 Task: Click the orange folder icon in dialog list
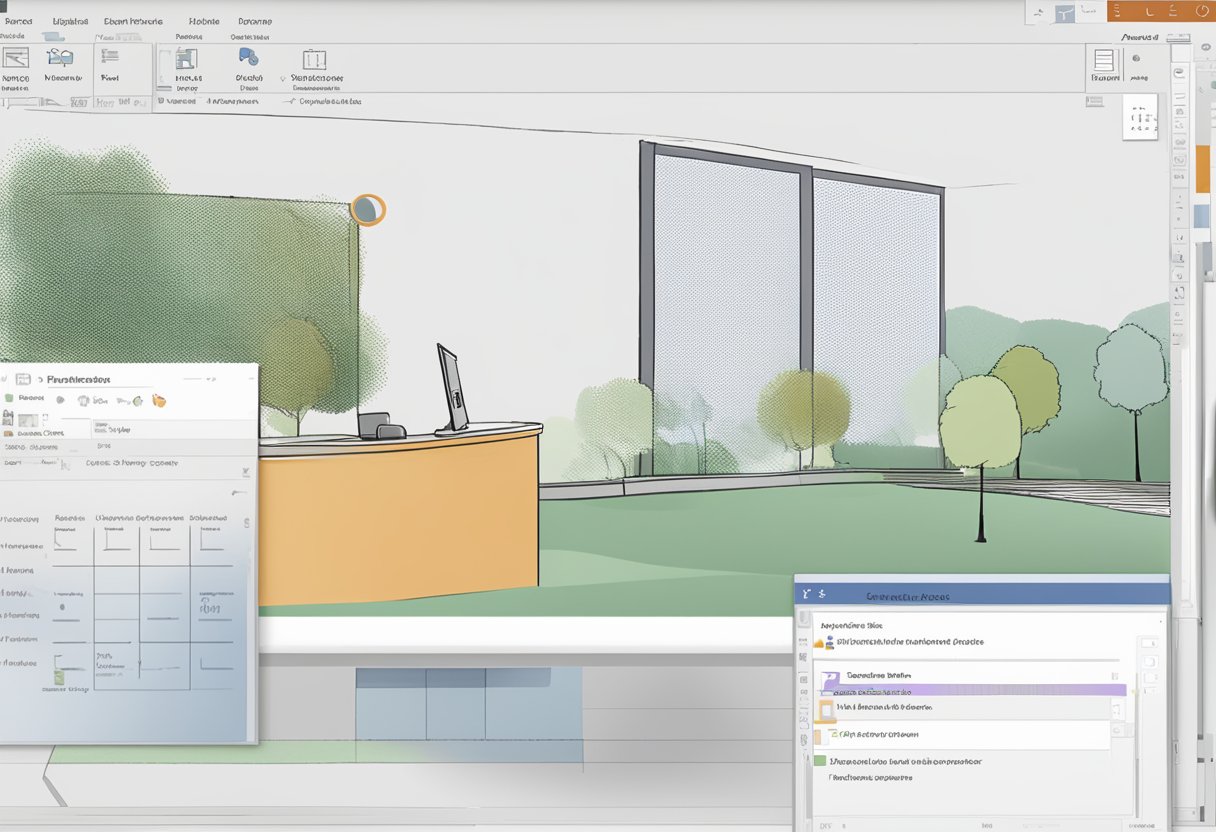click(825, 708)
